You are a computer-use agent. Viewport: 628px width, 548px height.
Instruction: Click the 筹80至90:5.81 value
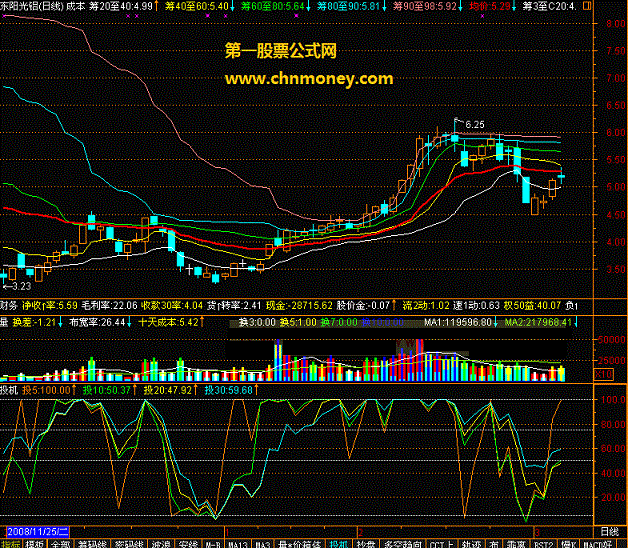pos(348,6)
